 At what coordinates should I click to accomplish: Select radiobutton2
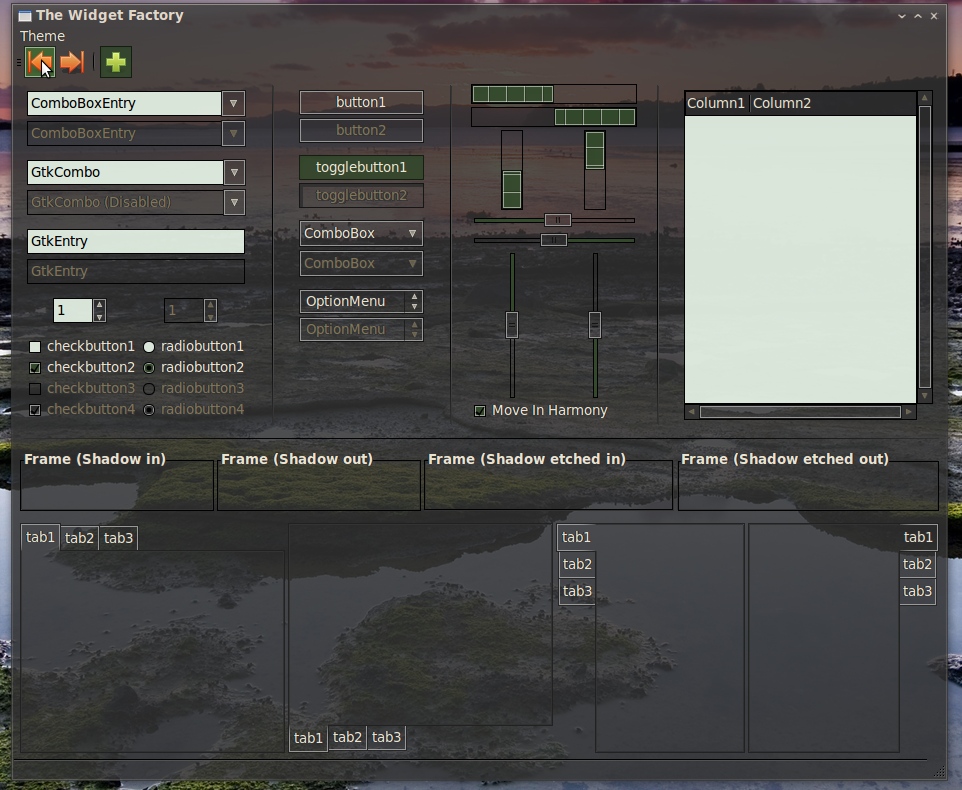[148, 368]
